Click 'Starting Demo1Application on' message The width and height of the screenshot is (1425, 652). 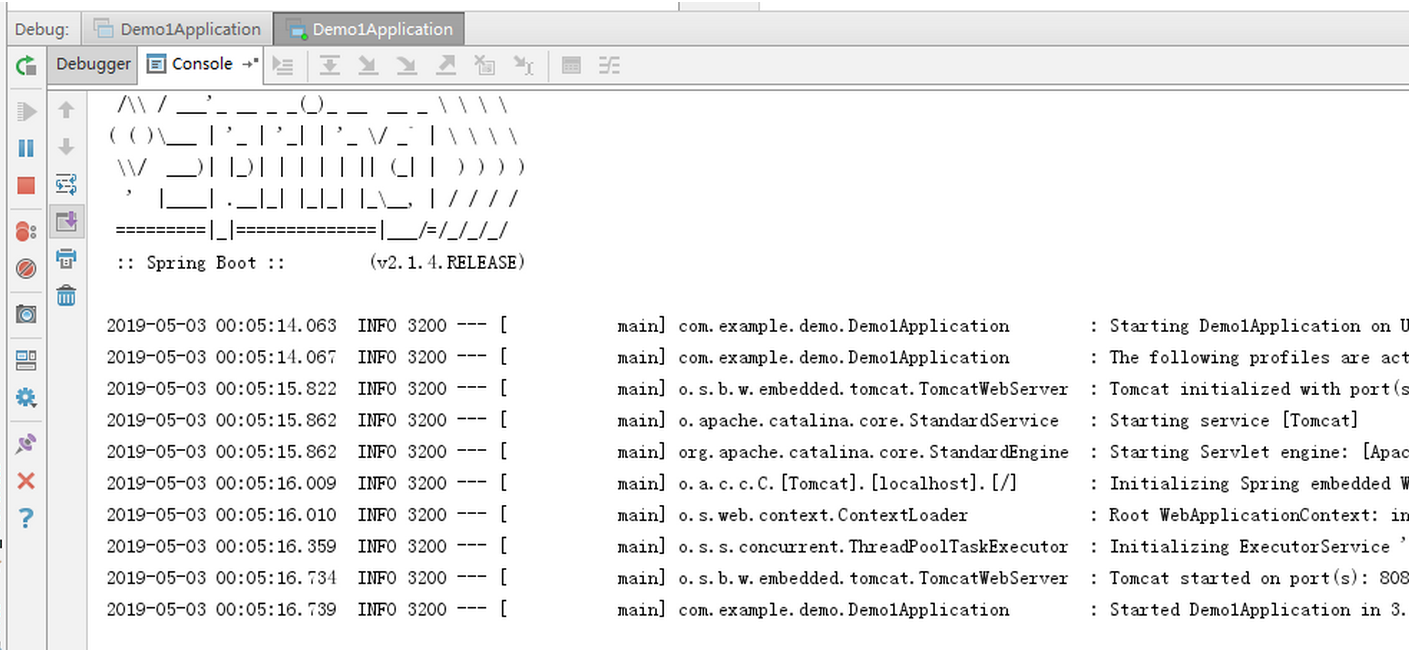[1250, 326]
